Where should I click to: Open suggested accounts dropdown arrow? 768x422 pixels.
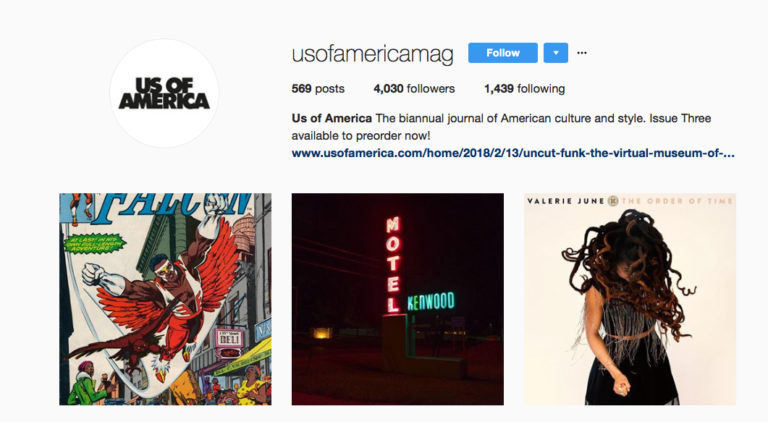(555, 53)
